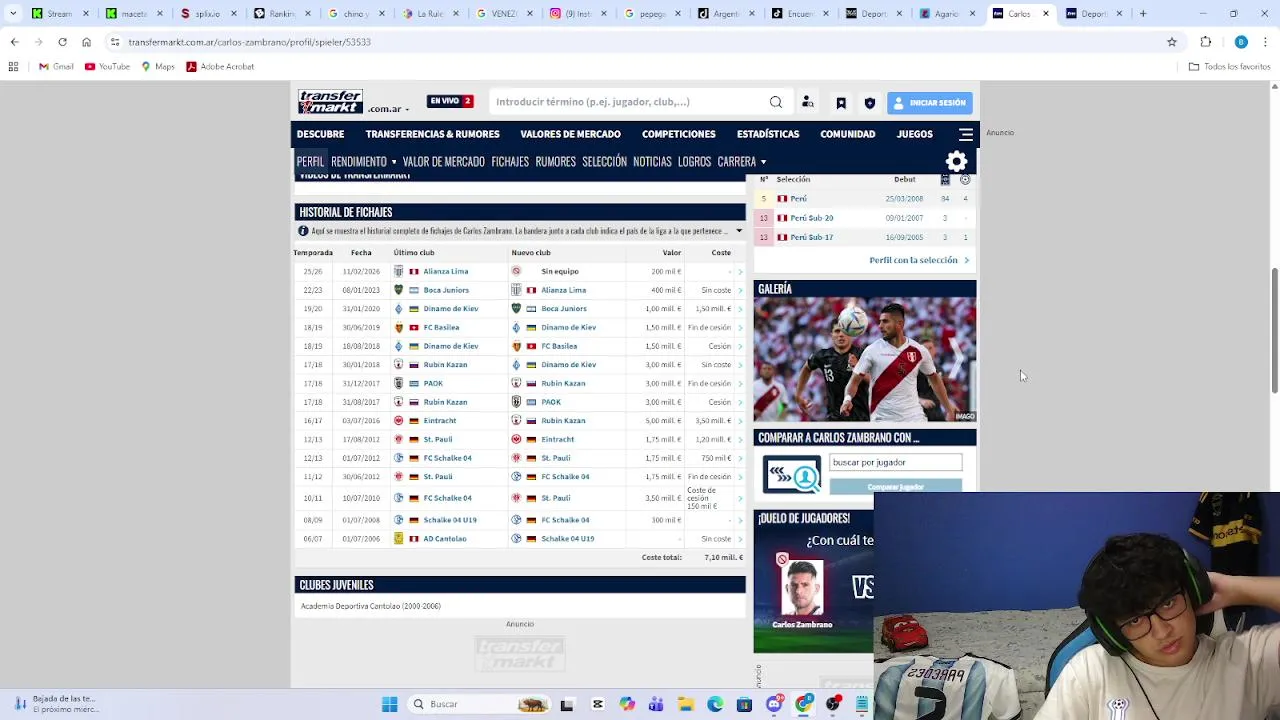1280x720 pixels.
Task: Click the site search input field
Action: coord(628,102)
